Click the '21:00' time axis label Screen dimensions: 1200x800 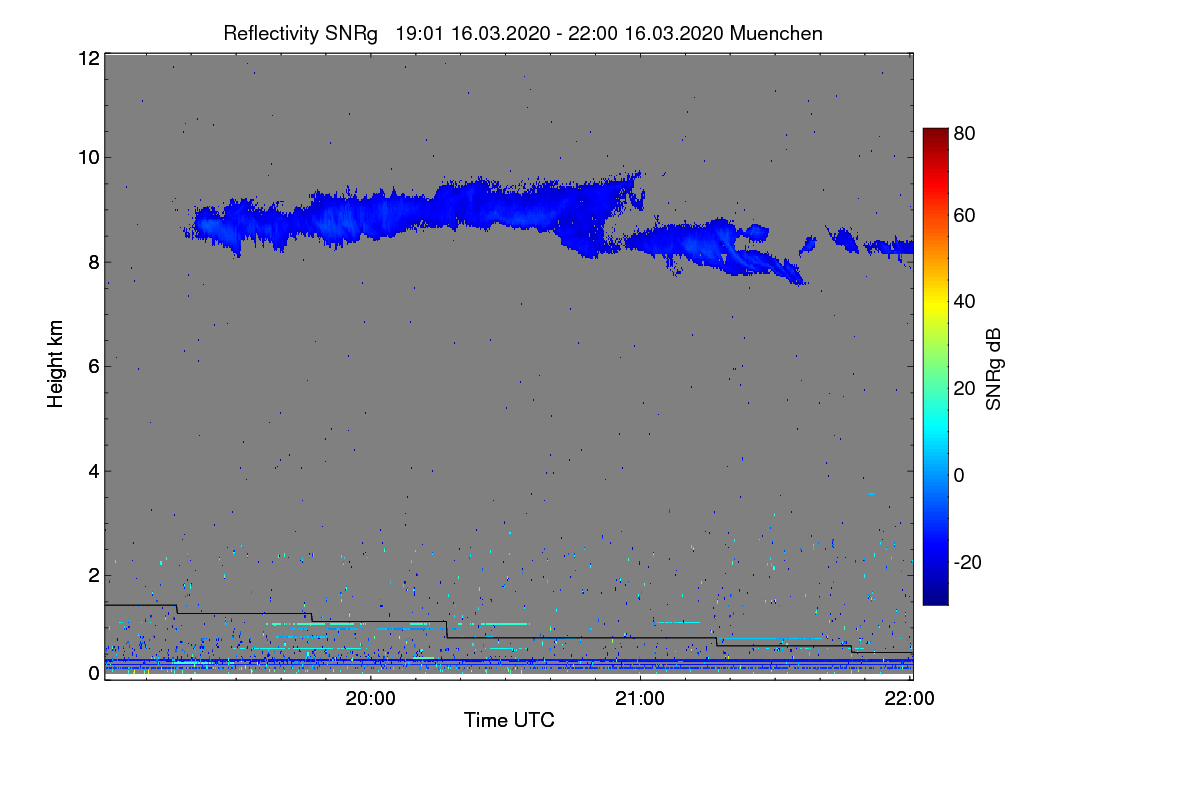pyautogui.click(x=640, y=700)
